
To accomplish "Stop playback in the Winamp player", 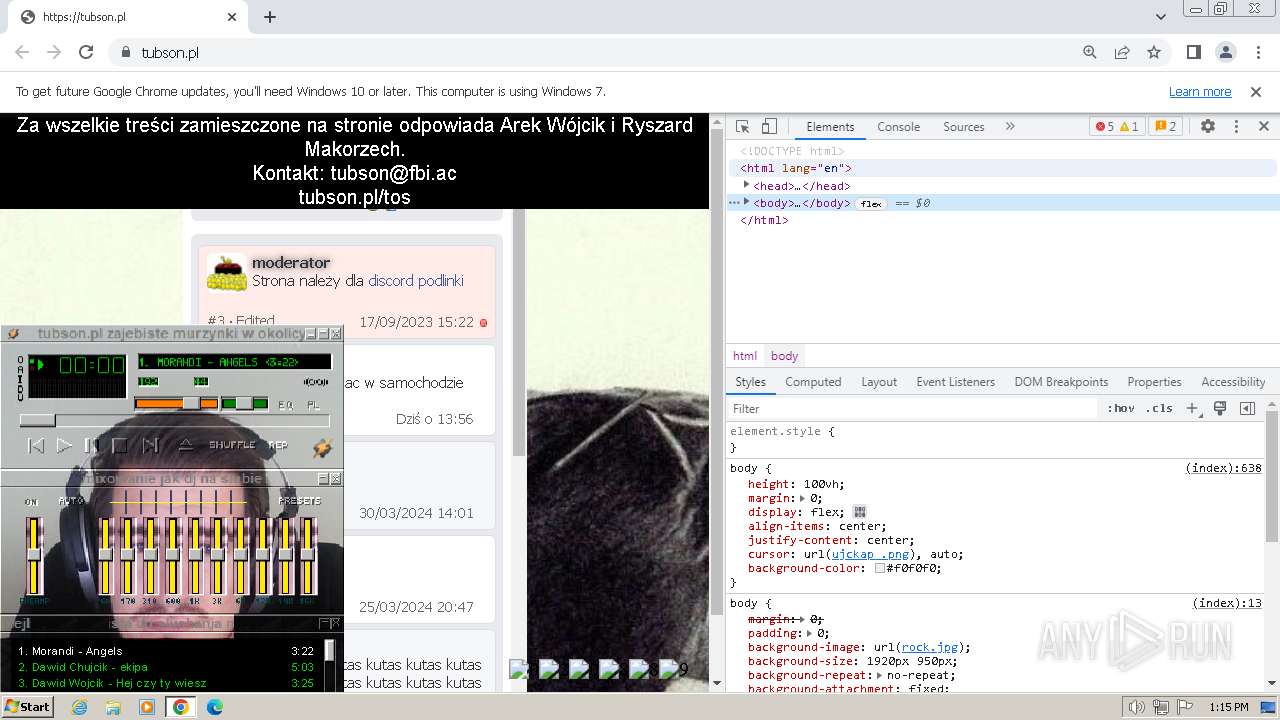I will [x=119, y=446].
